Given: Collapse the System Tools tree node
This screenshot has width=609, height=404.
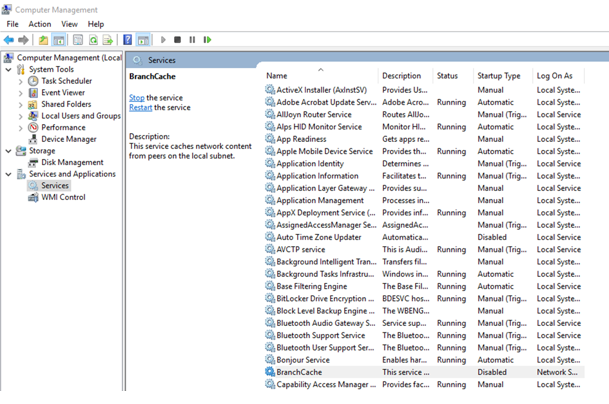Looking at the screenshot, I should [9, 70].
